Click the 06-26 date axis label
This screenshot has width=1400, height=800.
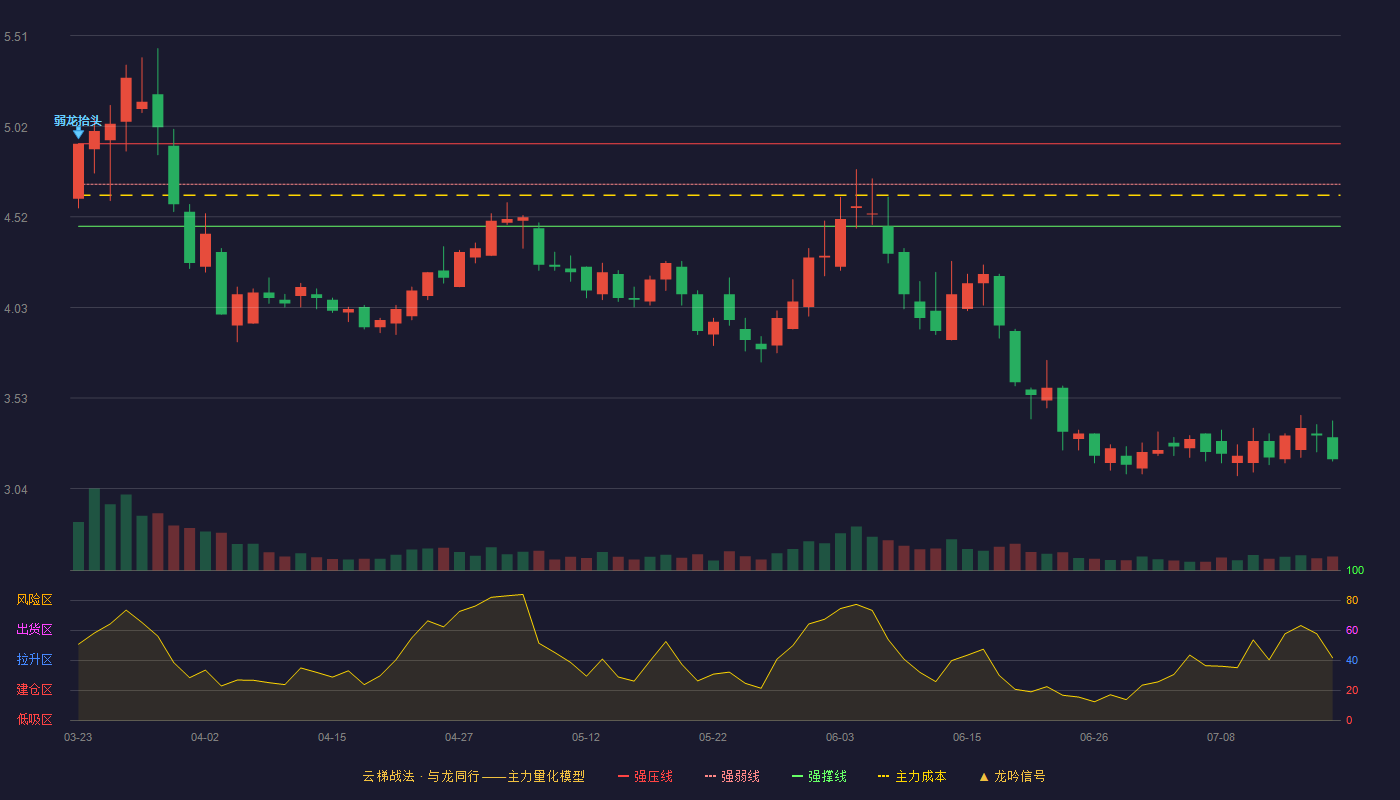point(1094,737)
